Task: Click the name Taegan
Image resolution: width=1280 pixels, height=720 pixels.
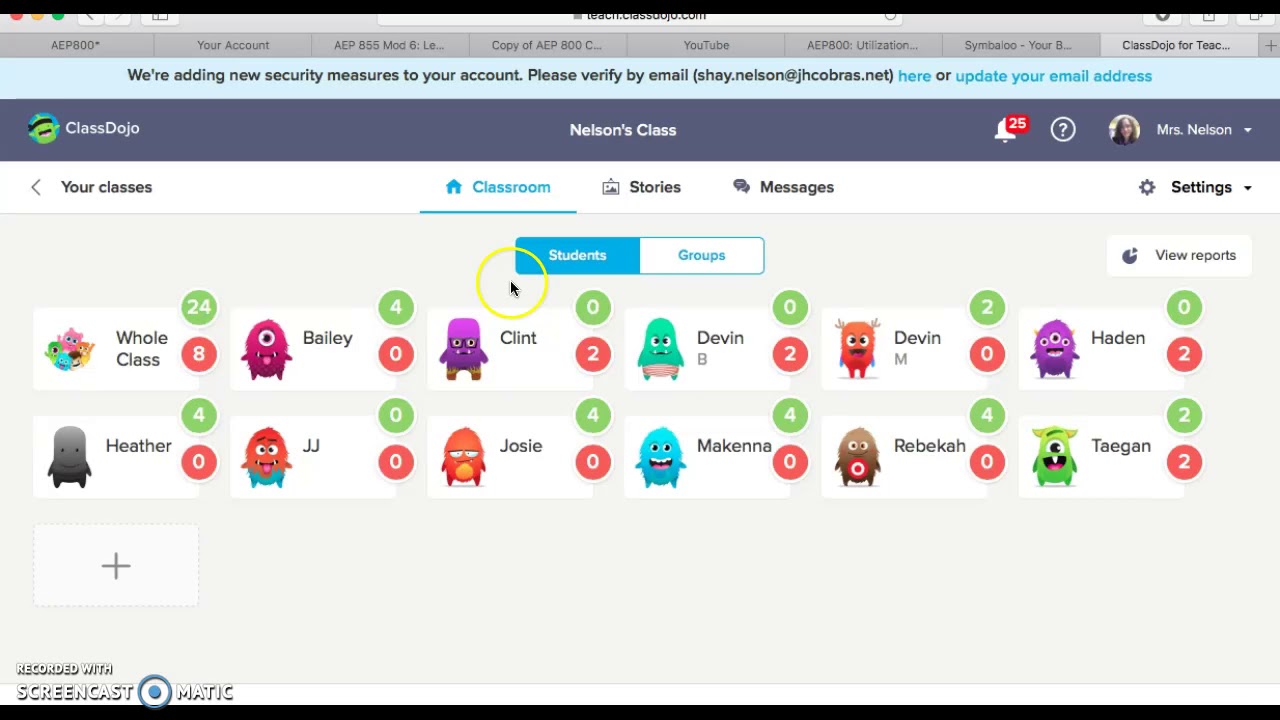Action: click(1121, 446)
